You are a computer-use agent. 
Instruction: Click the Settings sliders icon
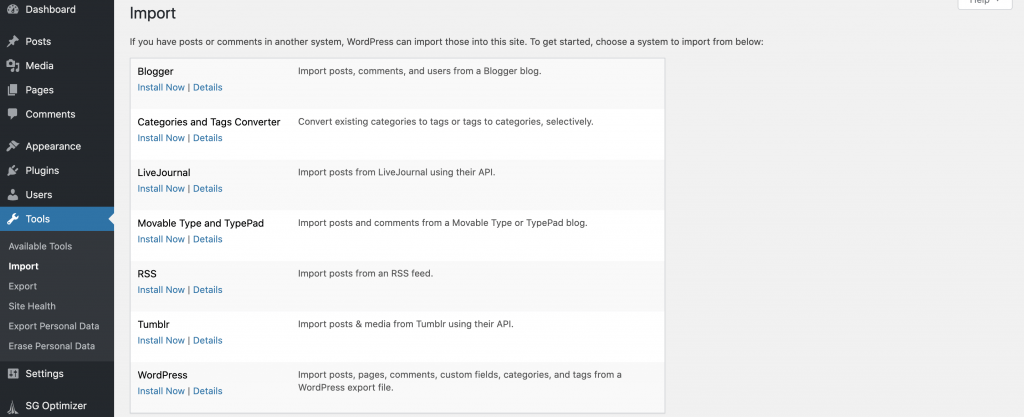12,373
